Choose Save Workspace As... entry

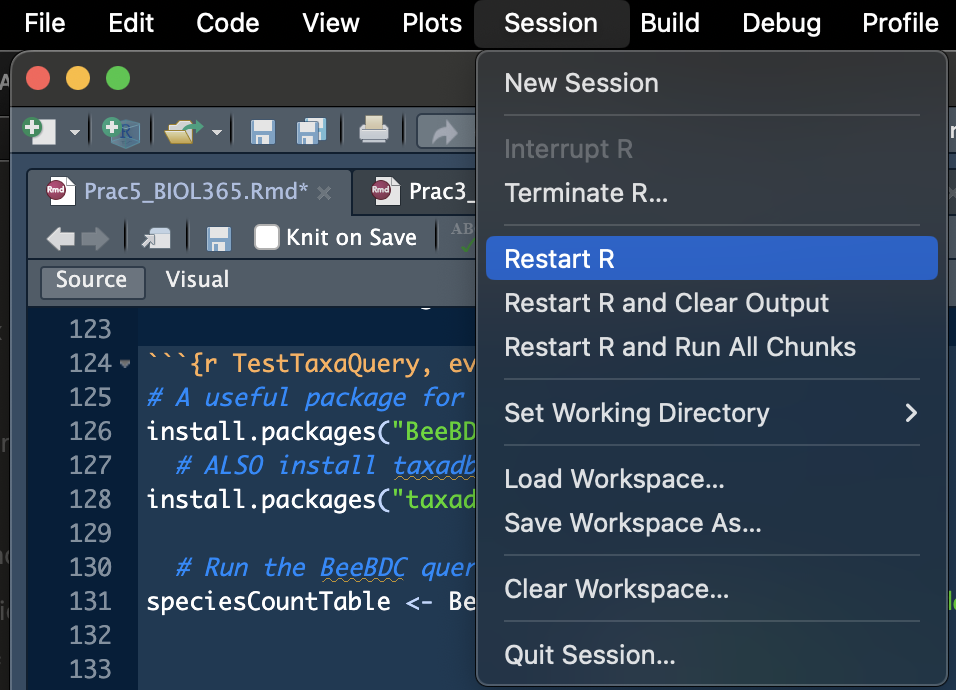(712, 523)
